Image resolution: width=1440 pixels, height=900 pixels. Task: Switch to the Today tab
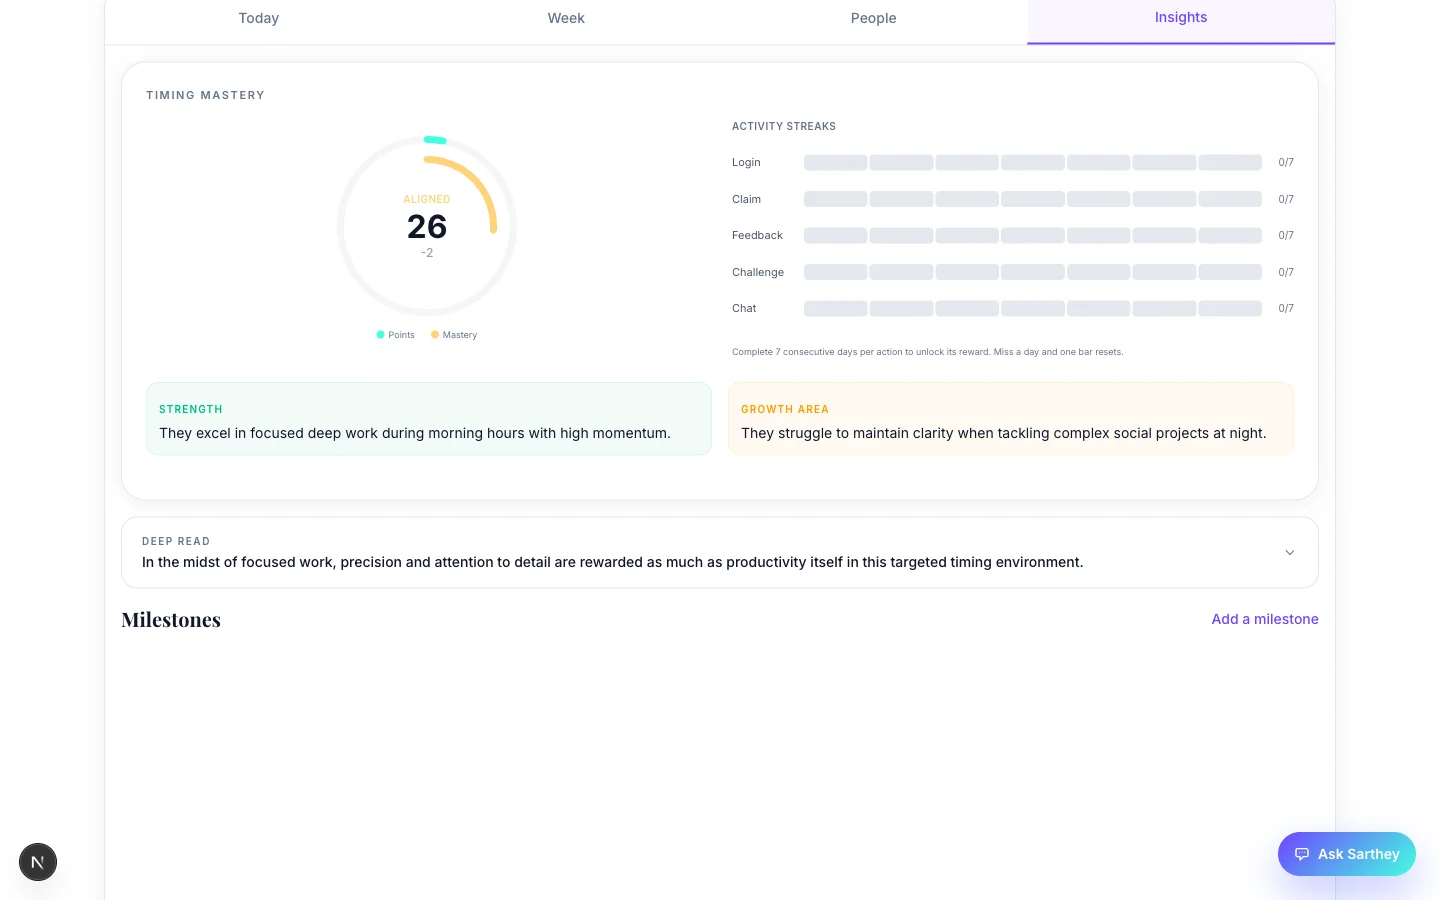tap(258, 18)
